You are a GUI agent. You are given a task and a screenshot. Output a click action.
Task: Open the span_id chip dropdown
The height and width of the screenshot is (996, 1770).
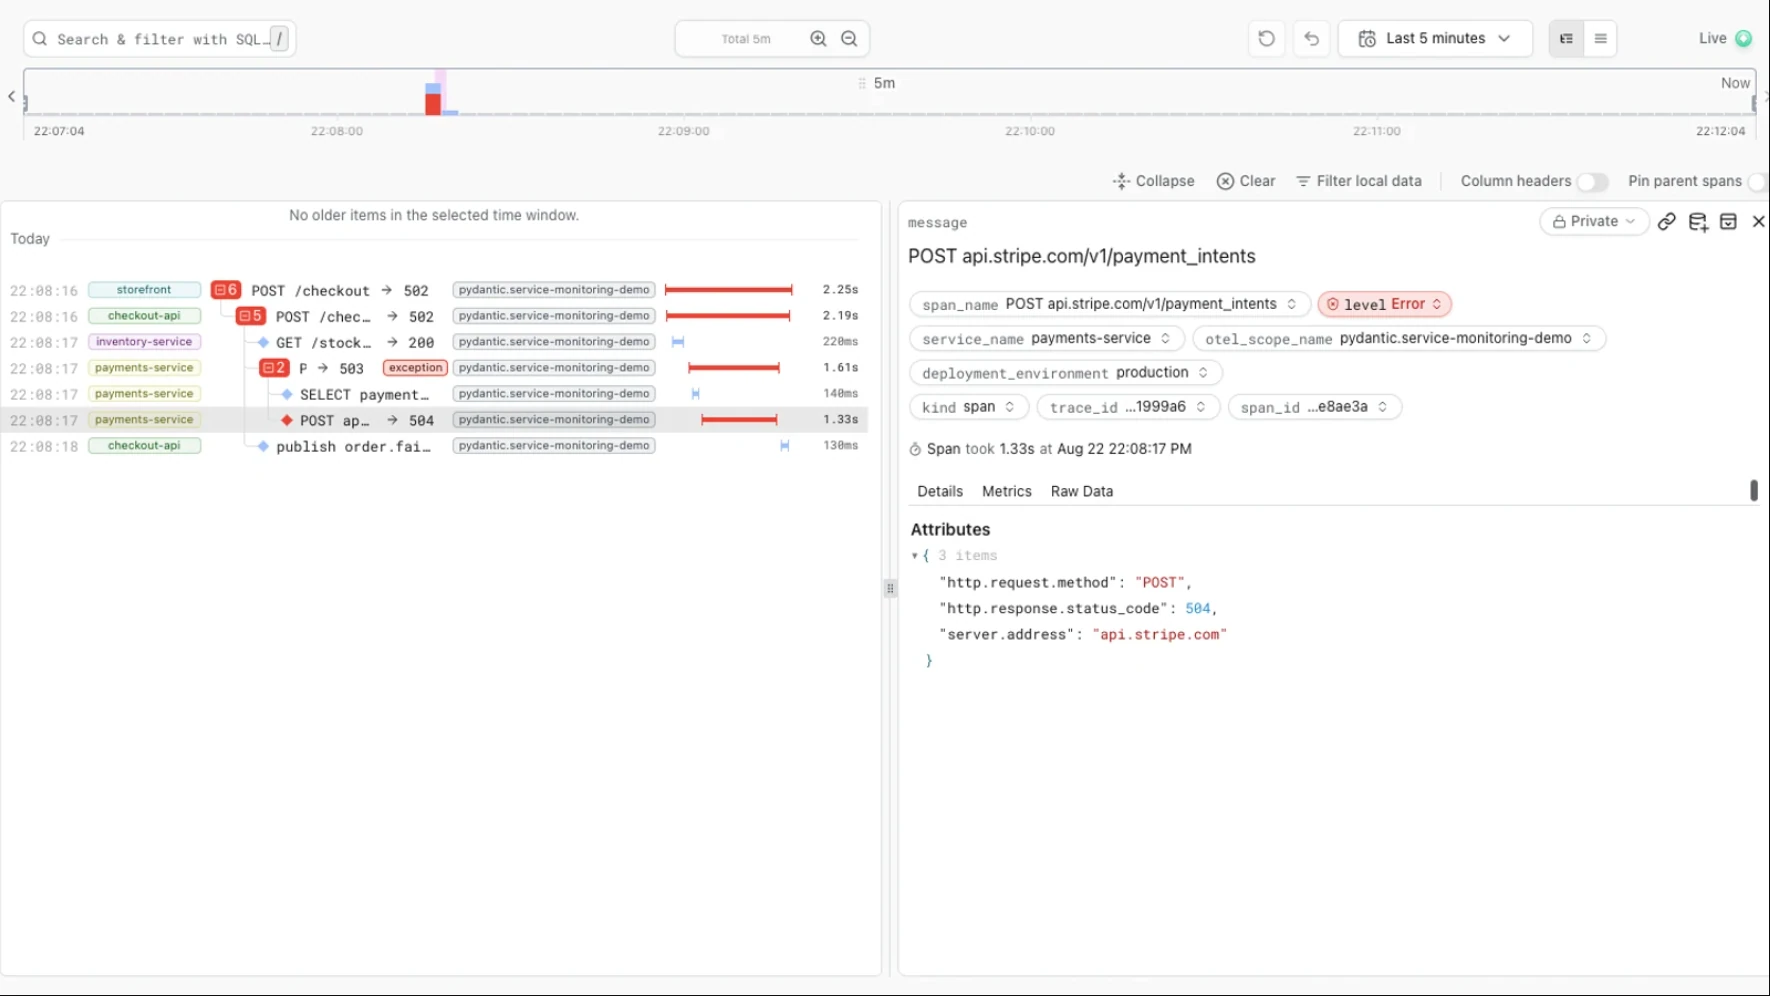1314,407
